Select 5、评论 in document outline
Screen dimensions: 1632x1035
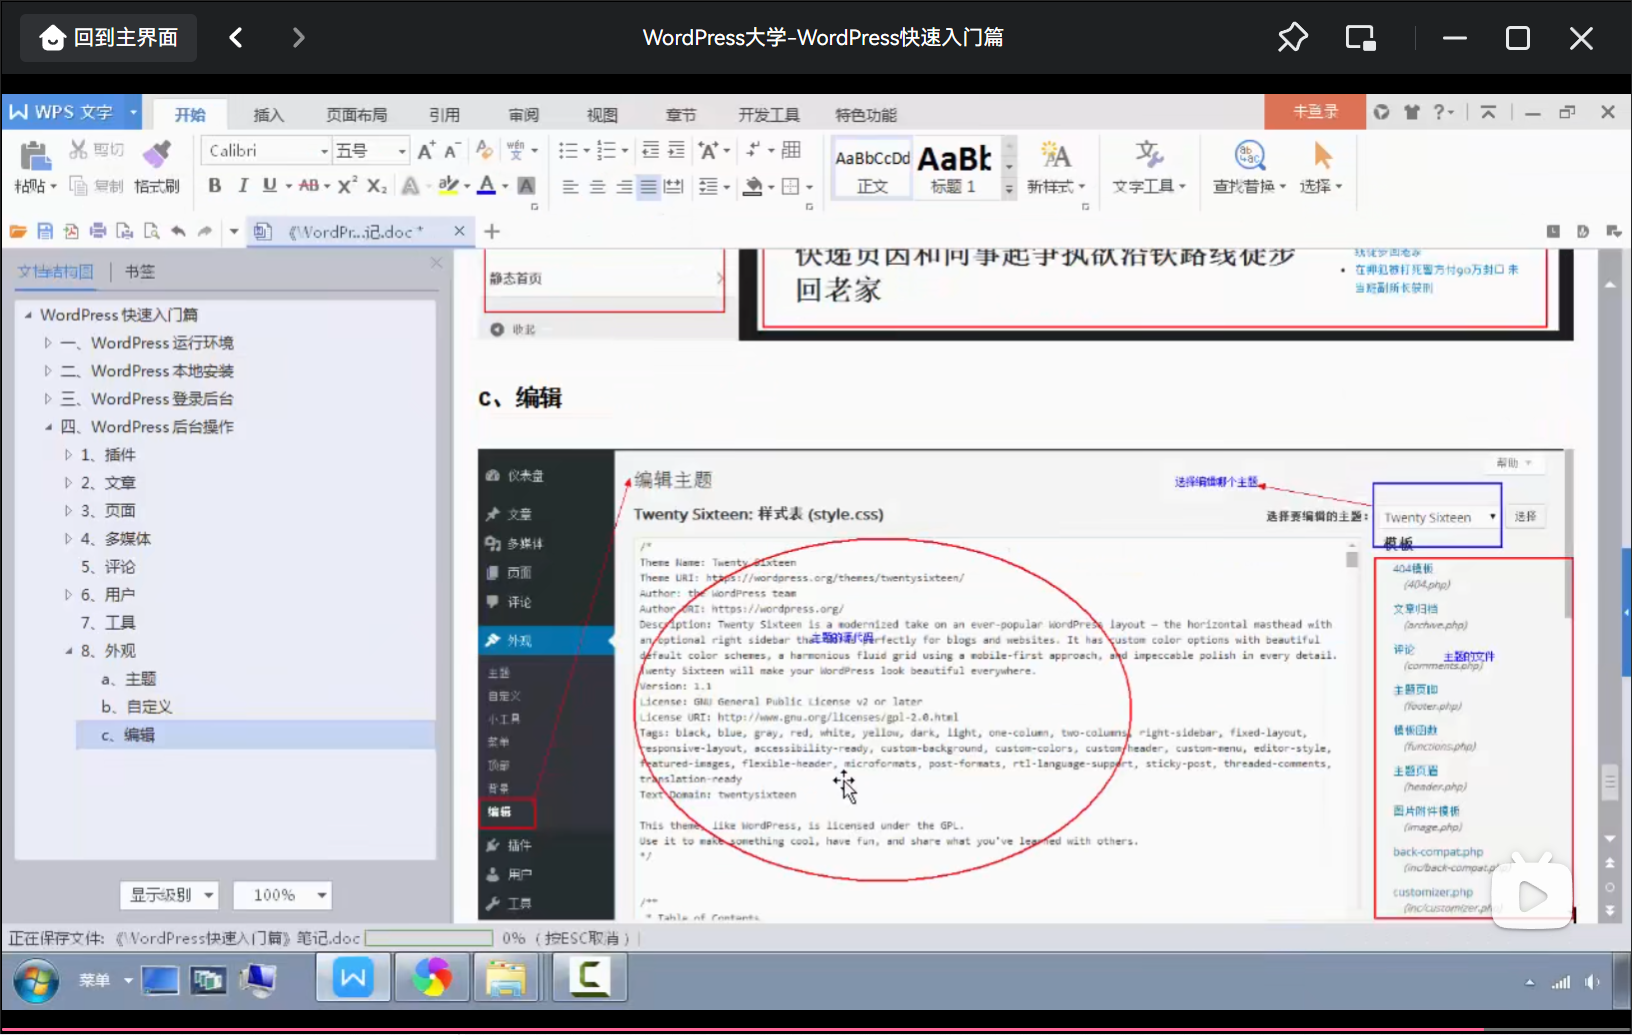coord(108,567)
